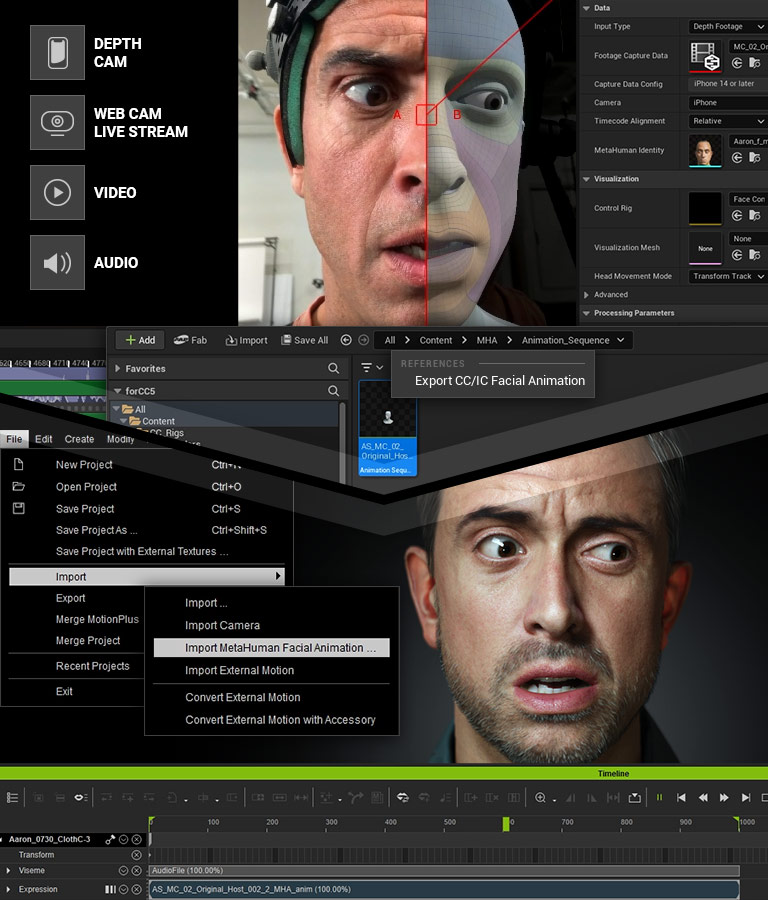Image resolution: width=768 pixels, height=900 pixels.
Task: Click the pause button in timeline
Action: click(x=659, y=797)
